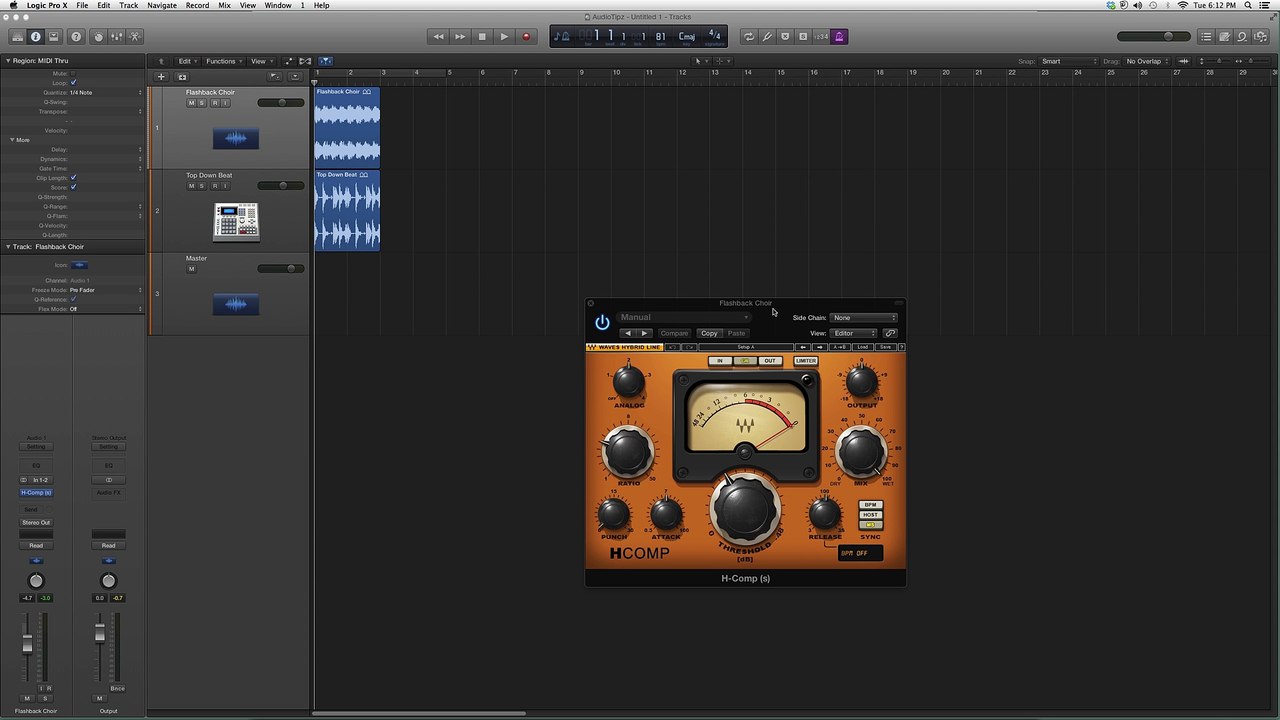Open the Navigate menu

point(162,5)
